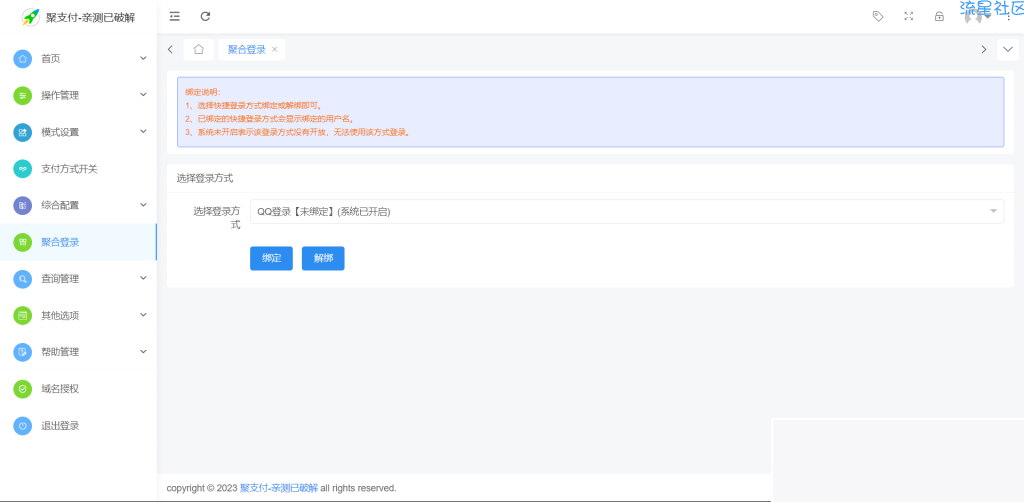
Task: Go to the home tab icon
Action: (x=199, y=49)
